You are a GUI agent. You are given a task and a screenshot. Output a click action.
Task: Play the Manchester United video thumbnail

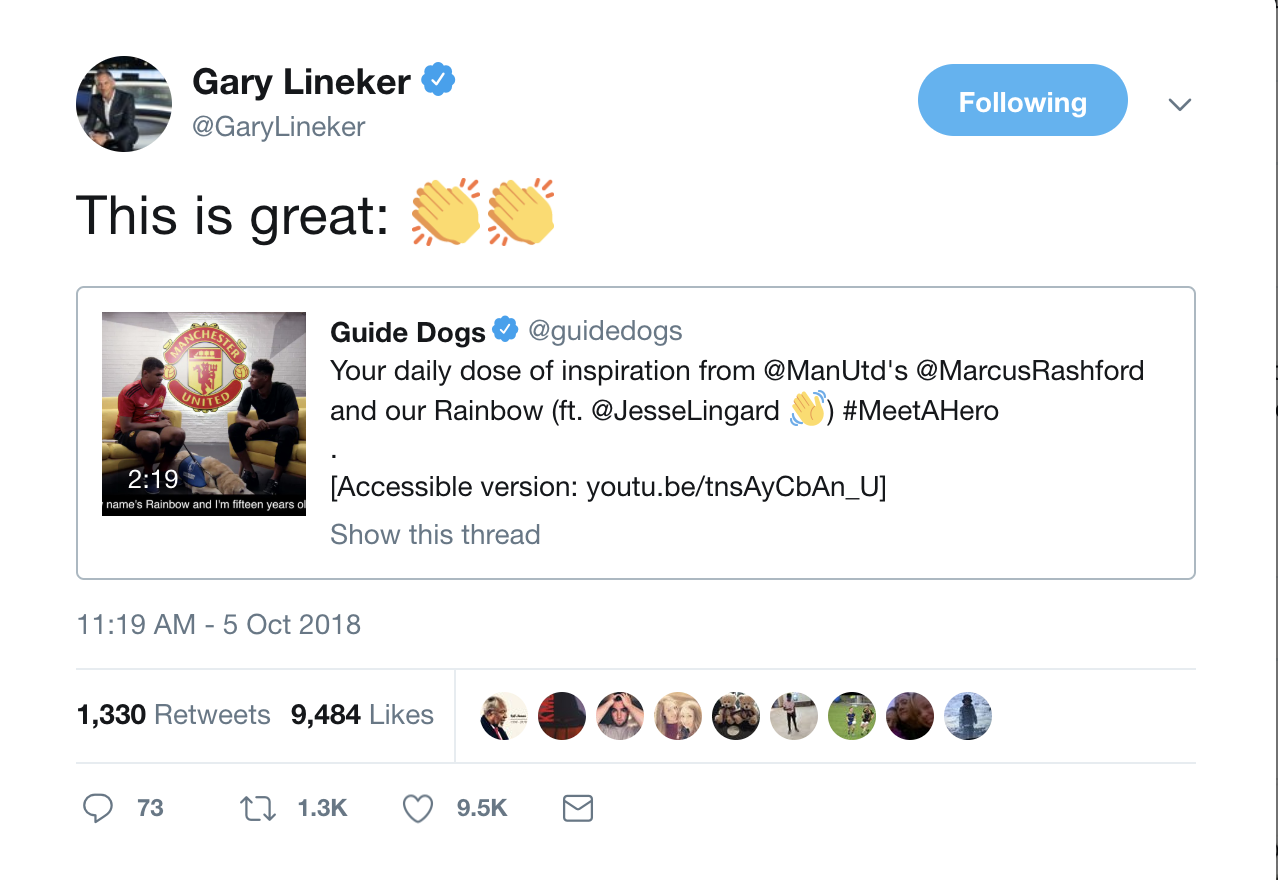[204, 414]
